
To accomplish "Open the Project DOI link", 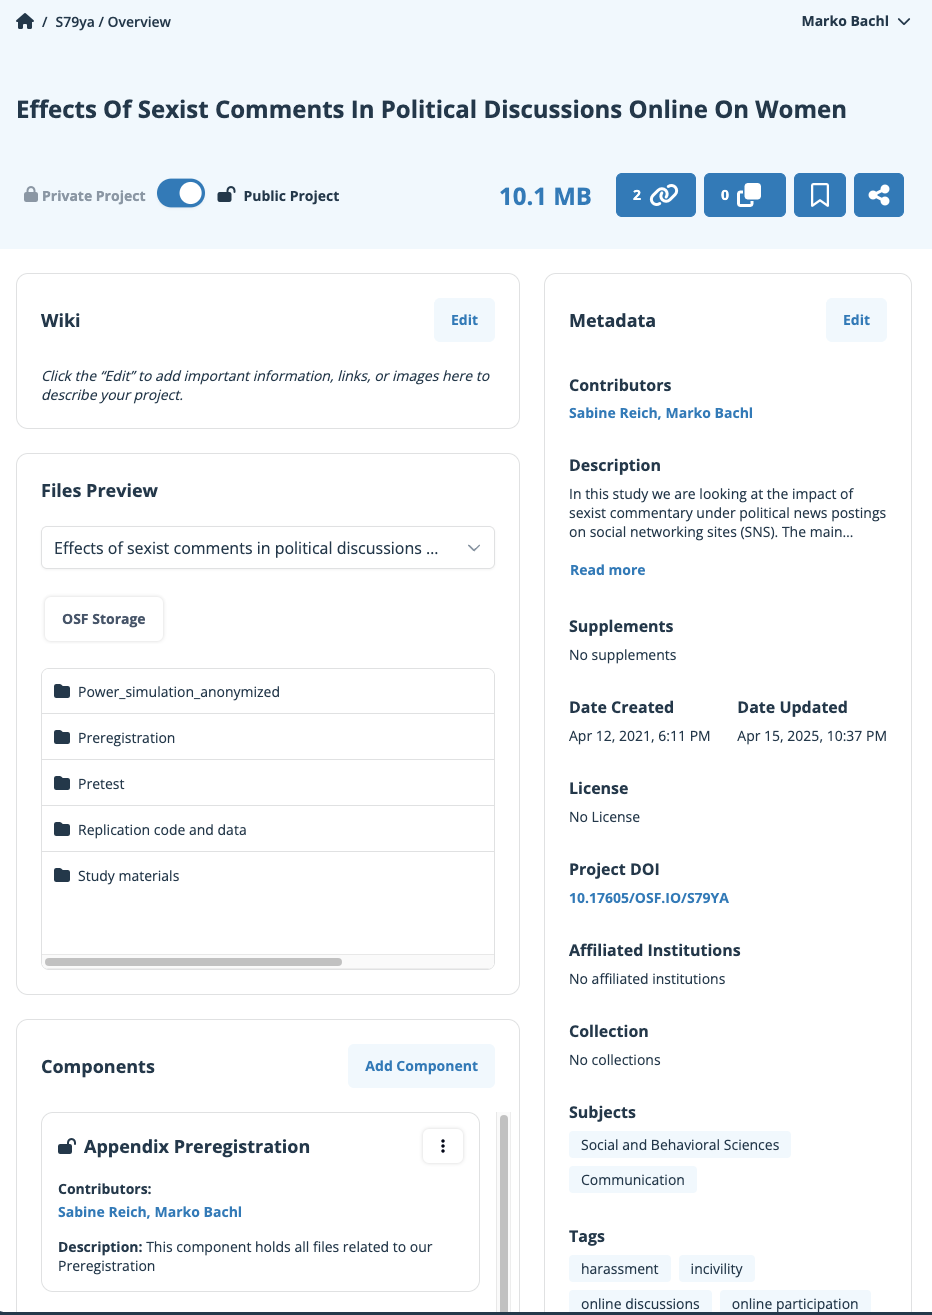I will click(648, 898).
